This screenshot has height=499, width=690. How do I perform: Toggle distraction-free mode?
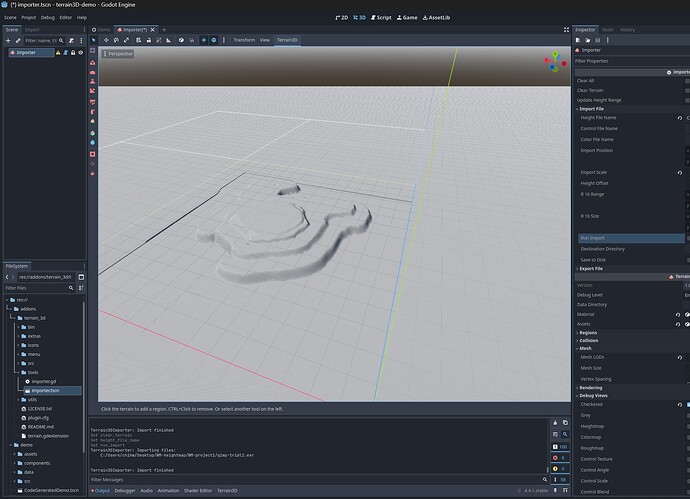tap(566, 30)
